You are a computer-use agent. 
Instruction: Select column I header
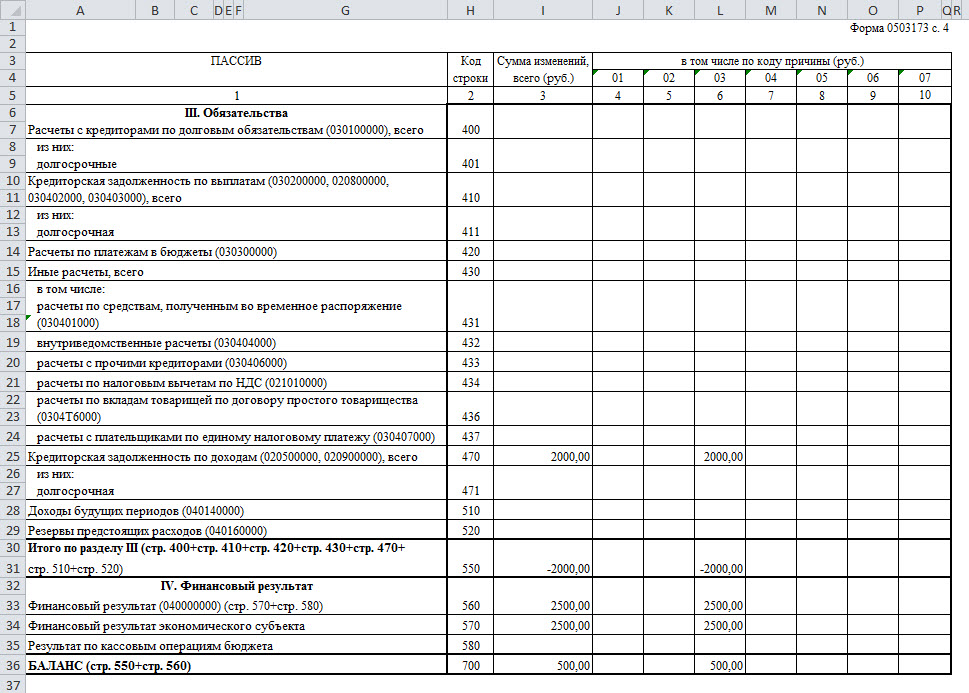(x=541, y=10)
